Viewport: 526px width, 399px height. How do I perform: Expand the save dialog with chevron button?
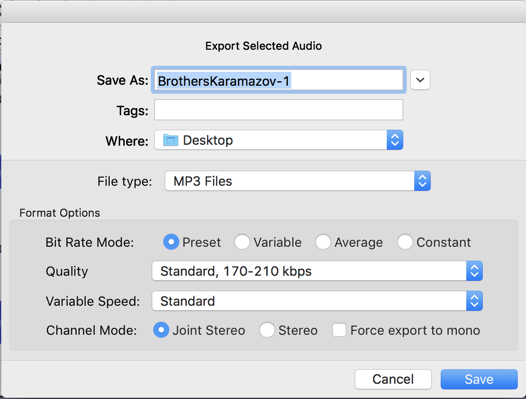tap(420, 80)
